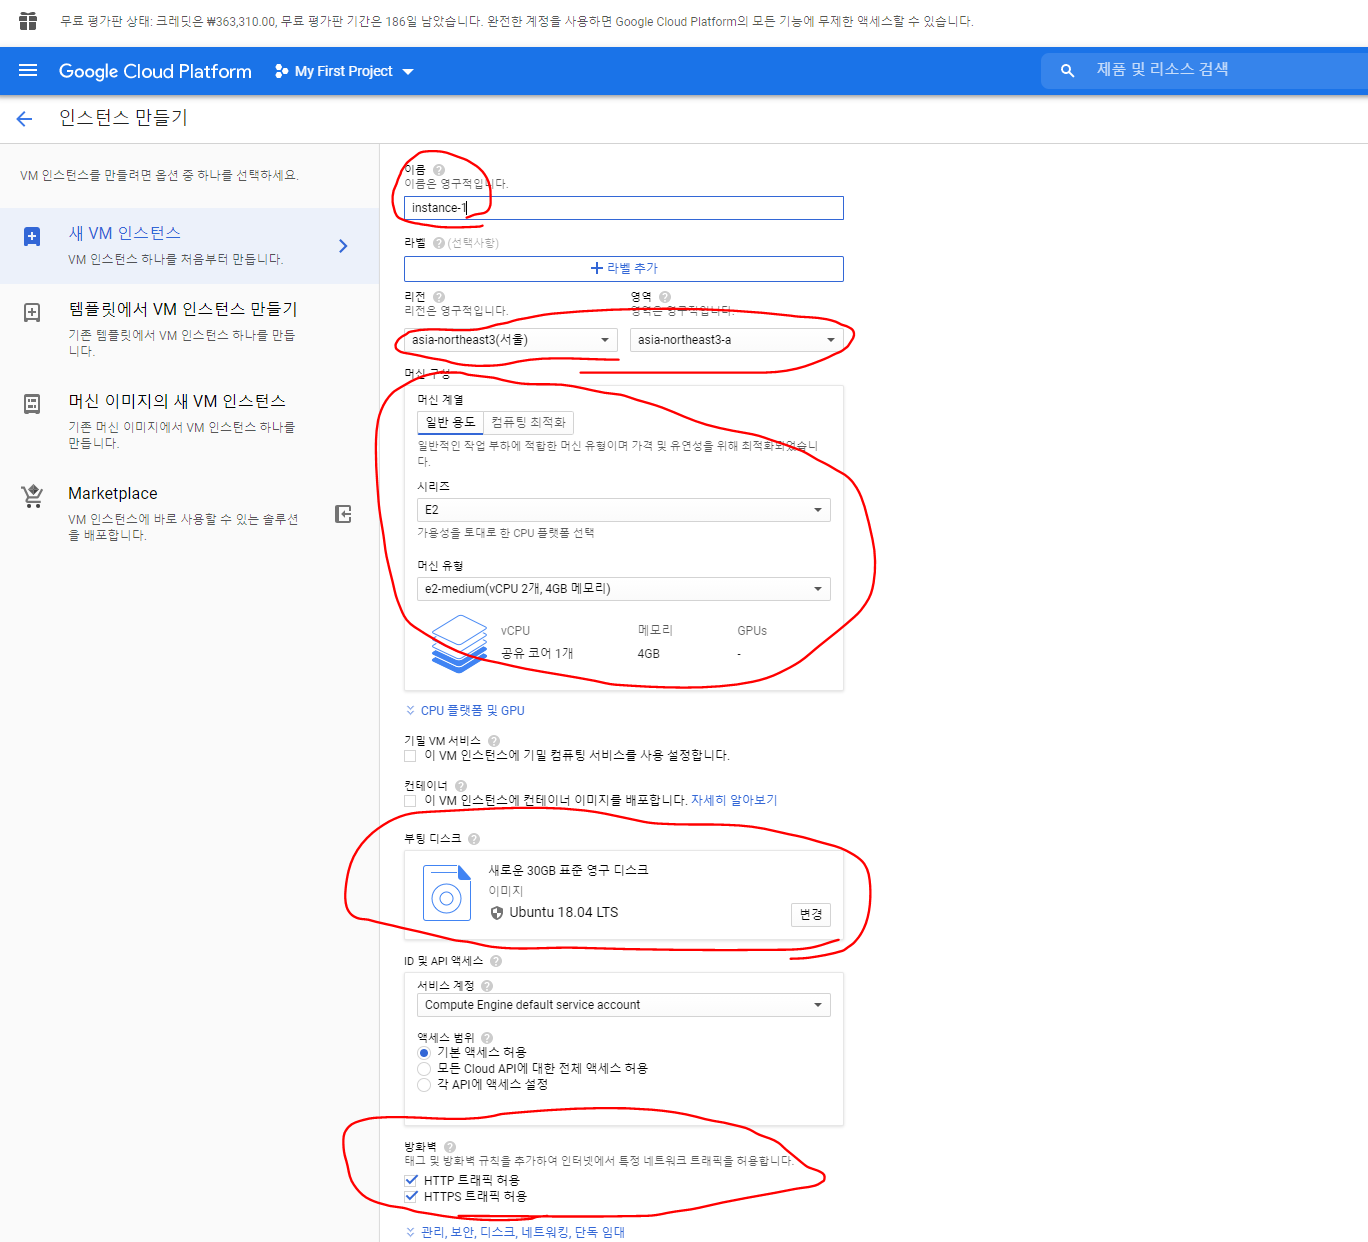This screenshot has width=1368, height=1242.
Task: Expand 관리, 보안, 디스크, 네트워킹 section
Action: (x=515, y=1232)
